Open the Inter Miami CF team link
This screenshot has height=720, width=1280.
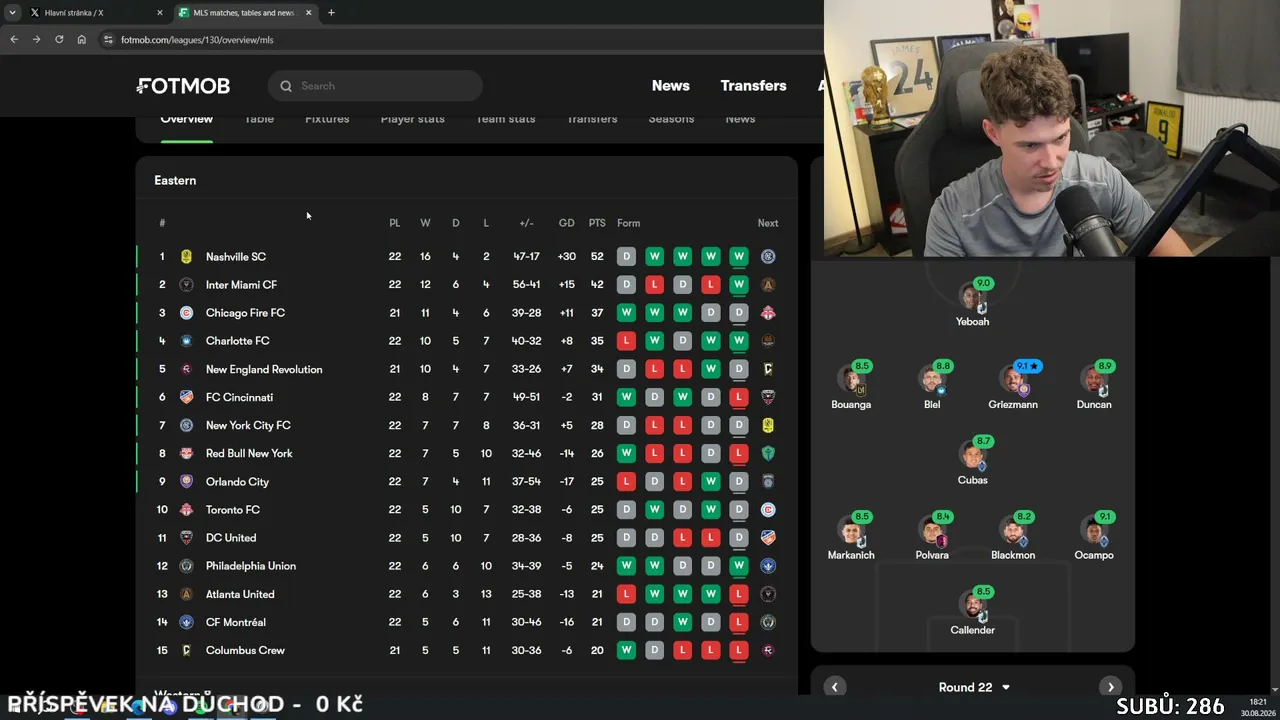coord(241,285)
